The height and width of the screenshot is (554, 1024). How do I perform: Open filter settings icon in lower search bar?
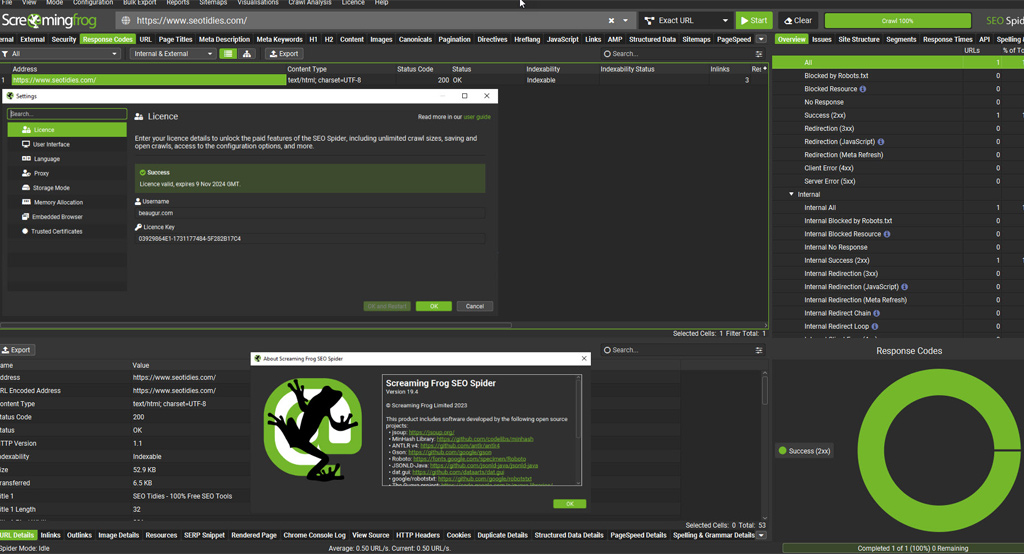click(759, 350)
